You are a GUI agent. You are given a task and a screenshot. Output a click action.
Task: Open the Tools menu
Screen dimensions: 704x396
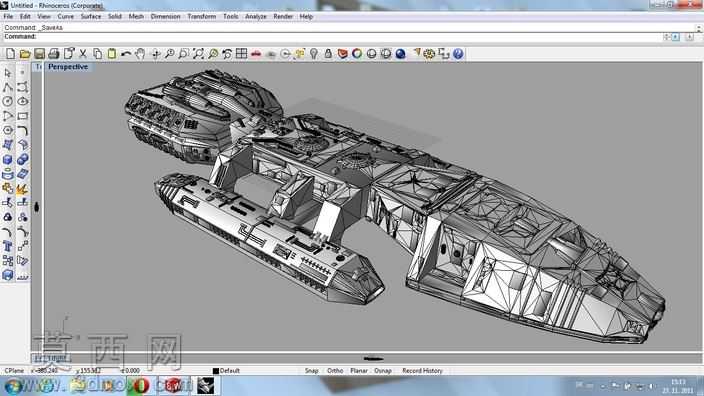pyautogui.click(x=231, y=17)
